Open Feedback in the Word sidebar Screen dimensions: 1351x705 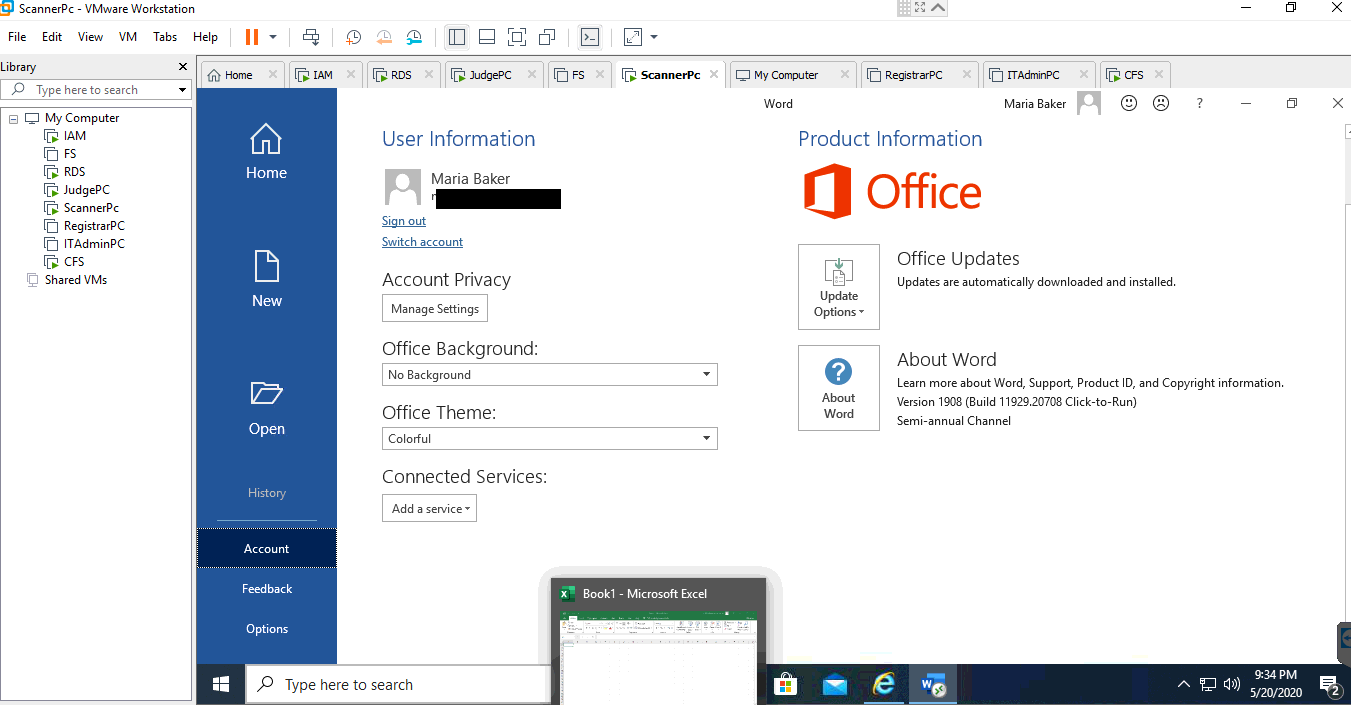click(x=267, y=589)
